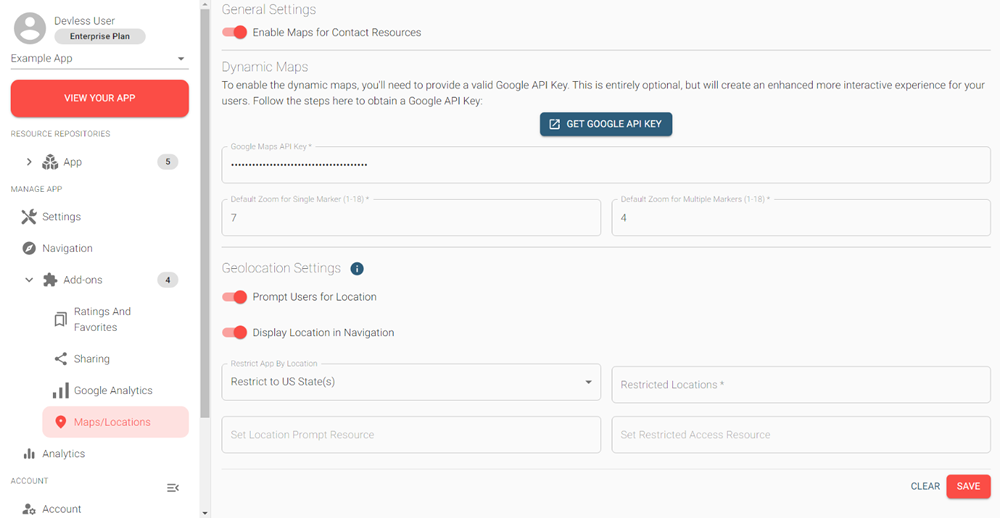Disable Enable Maps for Contact Resources toggle
The width and height of the screenshot is (1000, 518).
pos(234,32)
